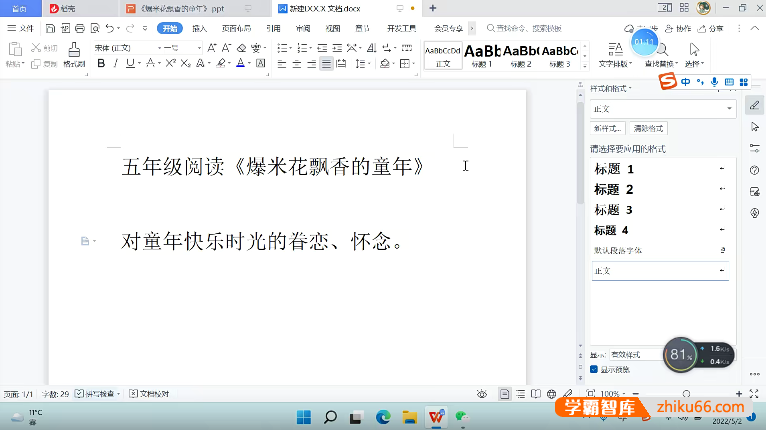Toggle justify alignment

326,64
